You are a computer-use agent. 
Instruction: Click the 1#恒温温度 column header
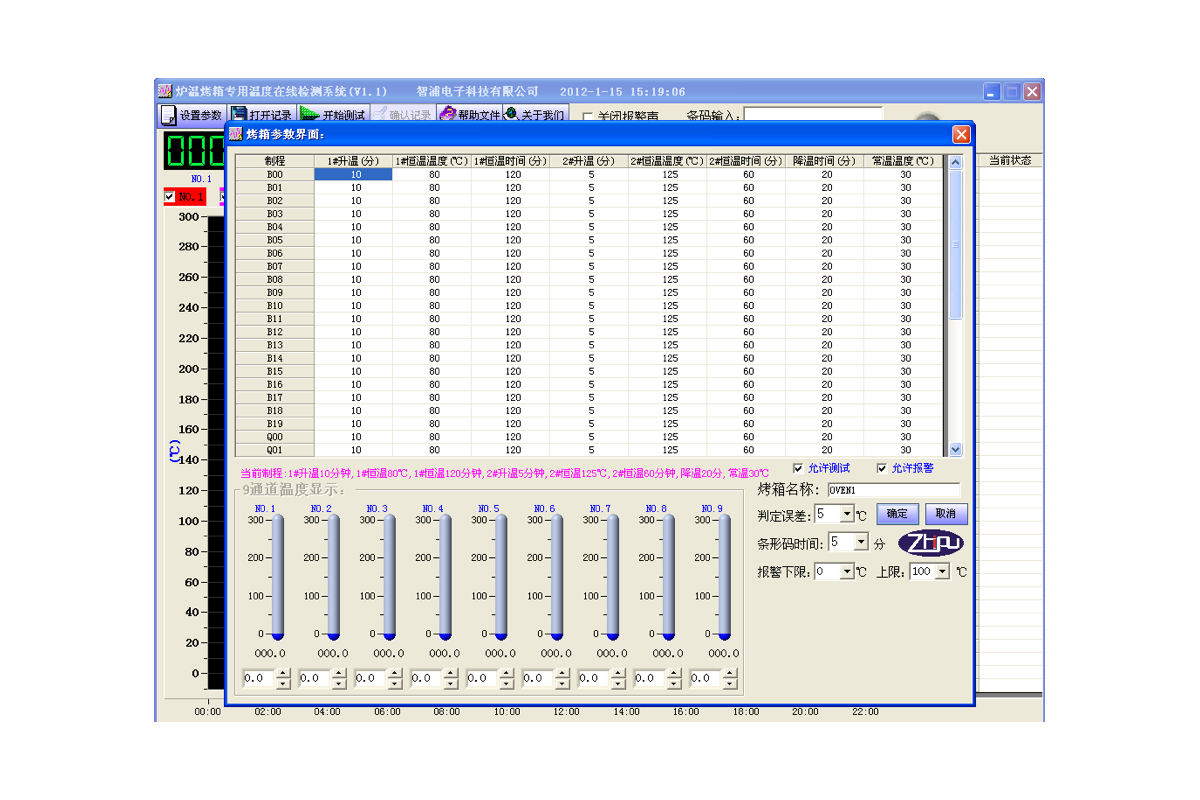coord(432,161)
